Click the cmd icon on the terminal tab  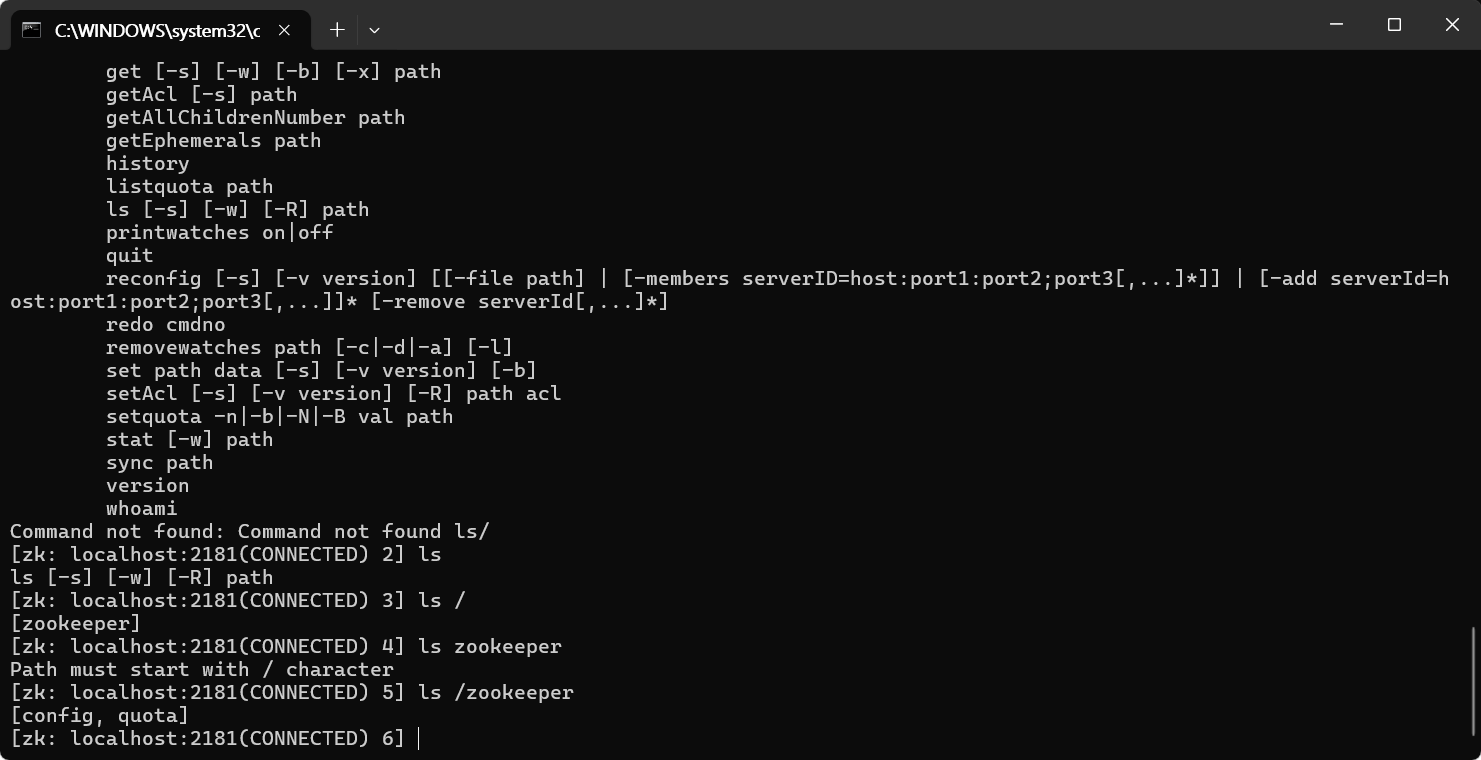(32, 30)
